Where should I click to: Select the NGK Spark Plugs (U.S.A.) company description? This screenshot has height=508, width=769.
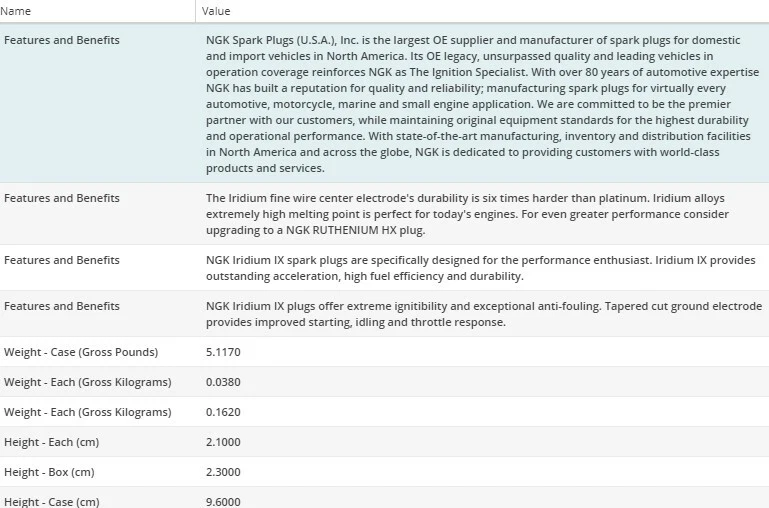pyautogui.click(x=480, y=104)
